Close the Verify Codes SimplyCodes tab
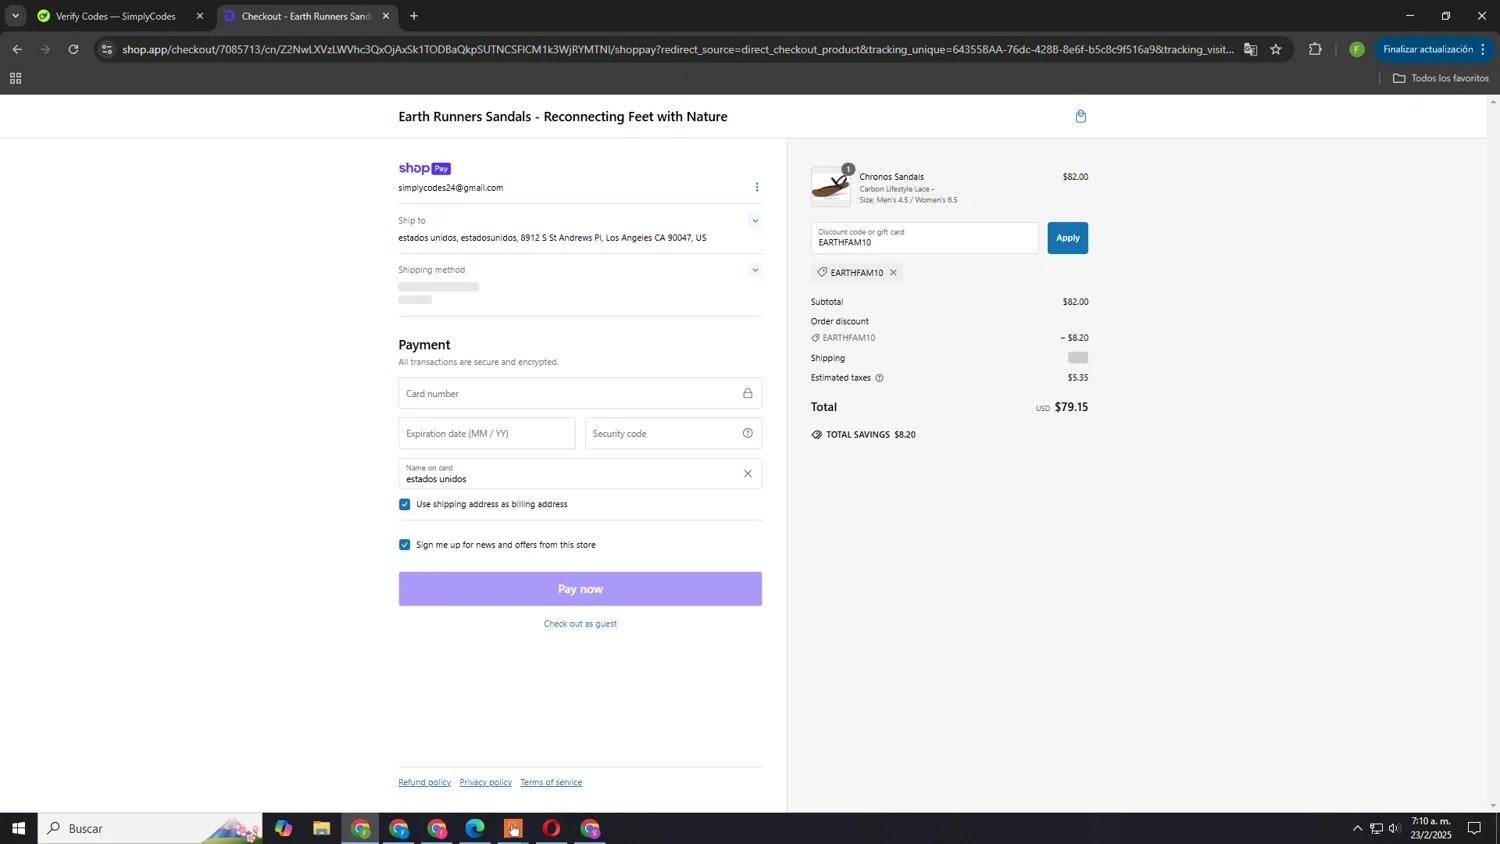1500x844 pixels. (199, 16)
